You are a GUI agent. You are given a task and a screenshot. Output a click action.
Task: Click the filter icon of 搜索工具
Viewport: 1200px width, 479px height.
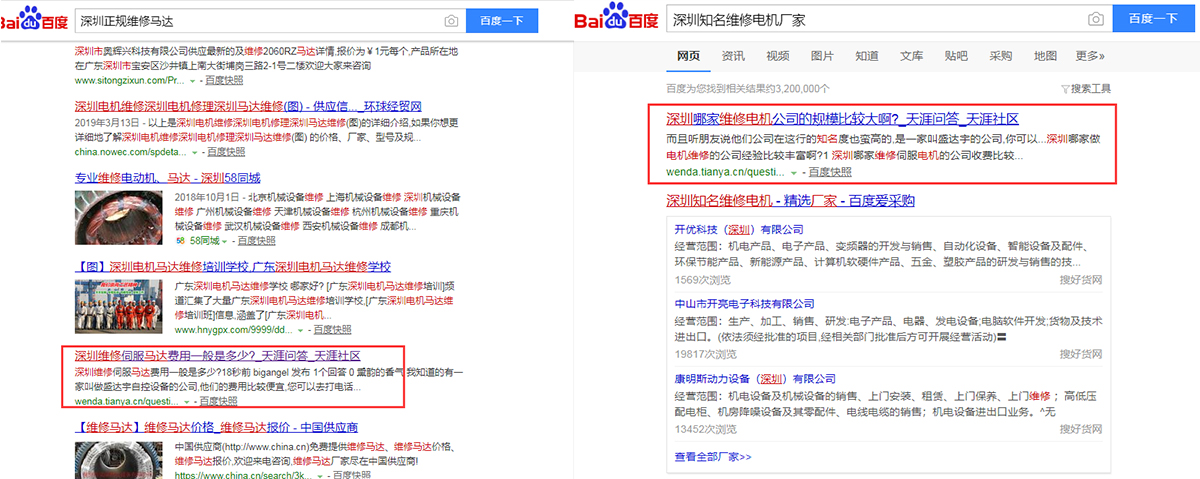pyautogui.click(x=1064, y=89)
